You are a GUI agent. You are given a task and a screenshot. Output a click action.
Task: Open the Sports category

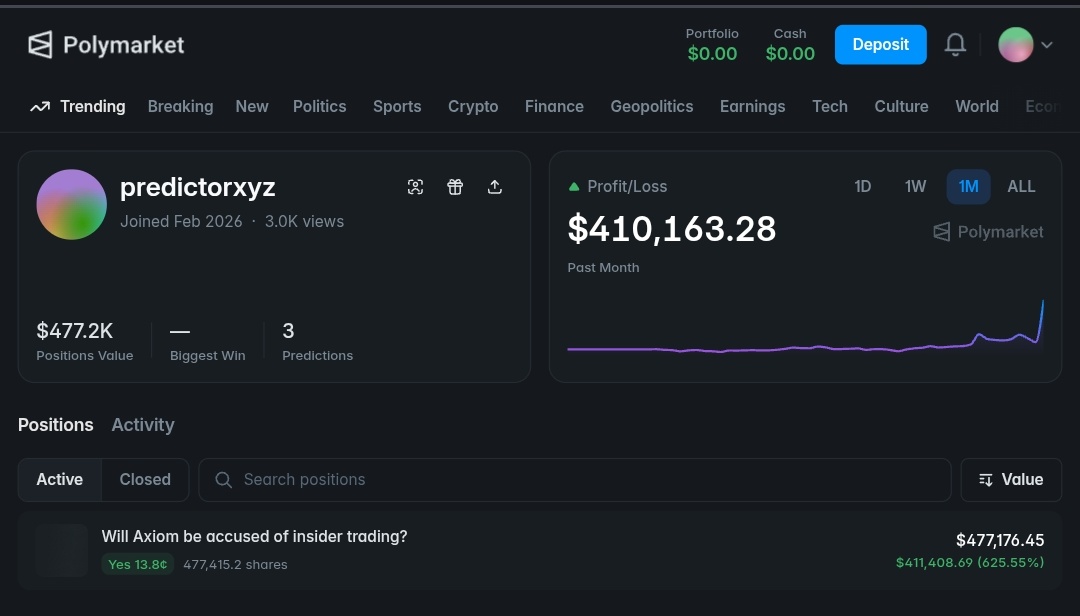397,106
